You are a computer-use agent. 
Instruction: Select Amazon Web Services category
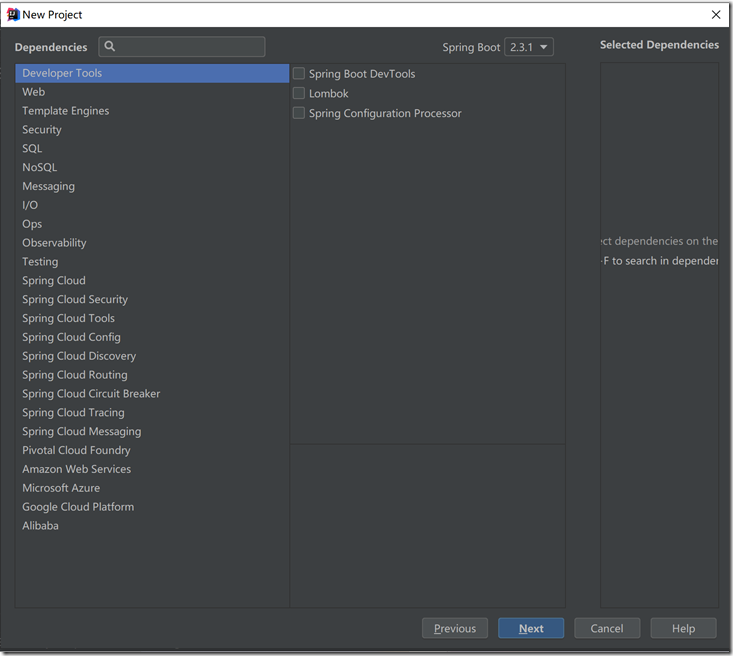(152, 469)
